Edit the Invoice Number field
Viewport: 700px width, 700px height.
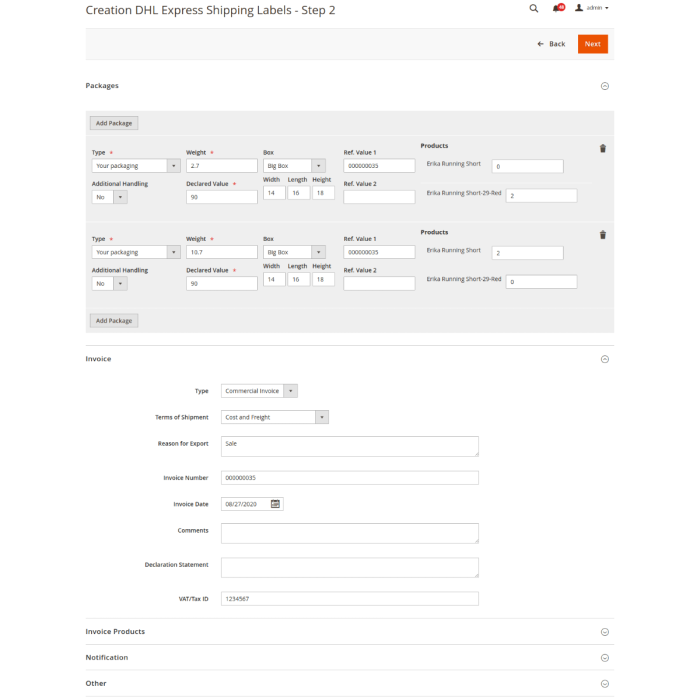[x=350, y=478]
